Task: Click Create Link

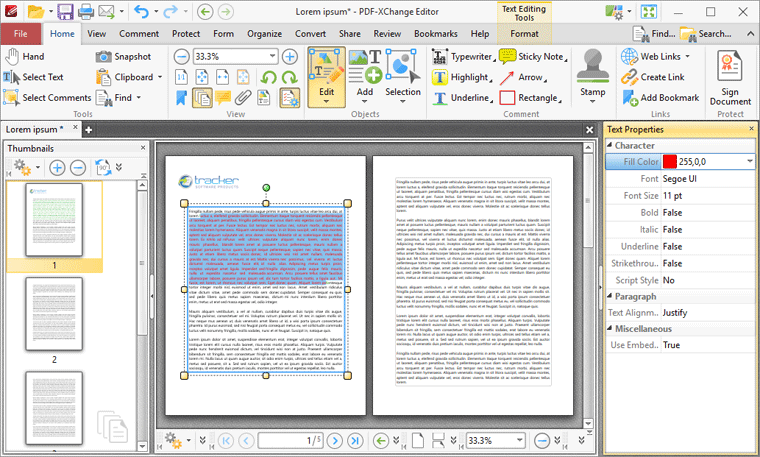Action: click(x=653, y=77)
